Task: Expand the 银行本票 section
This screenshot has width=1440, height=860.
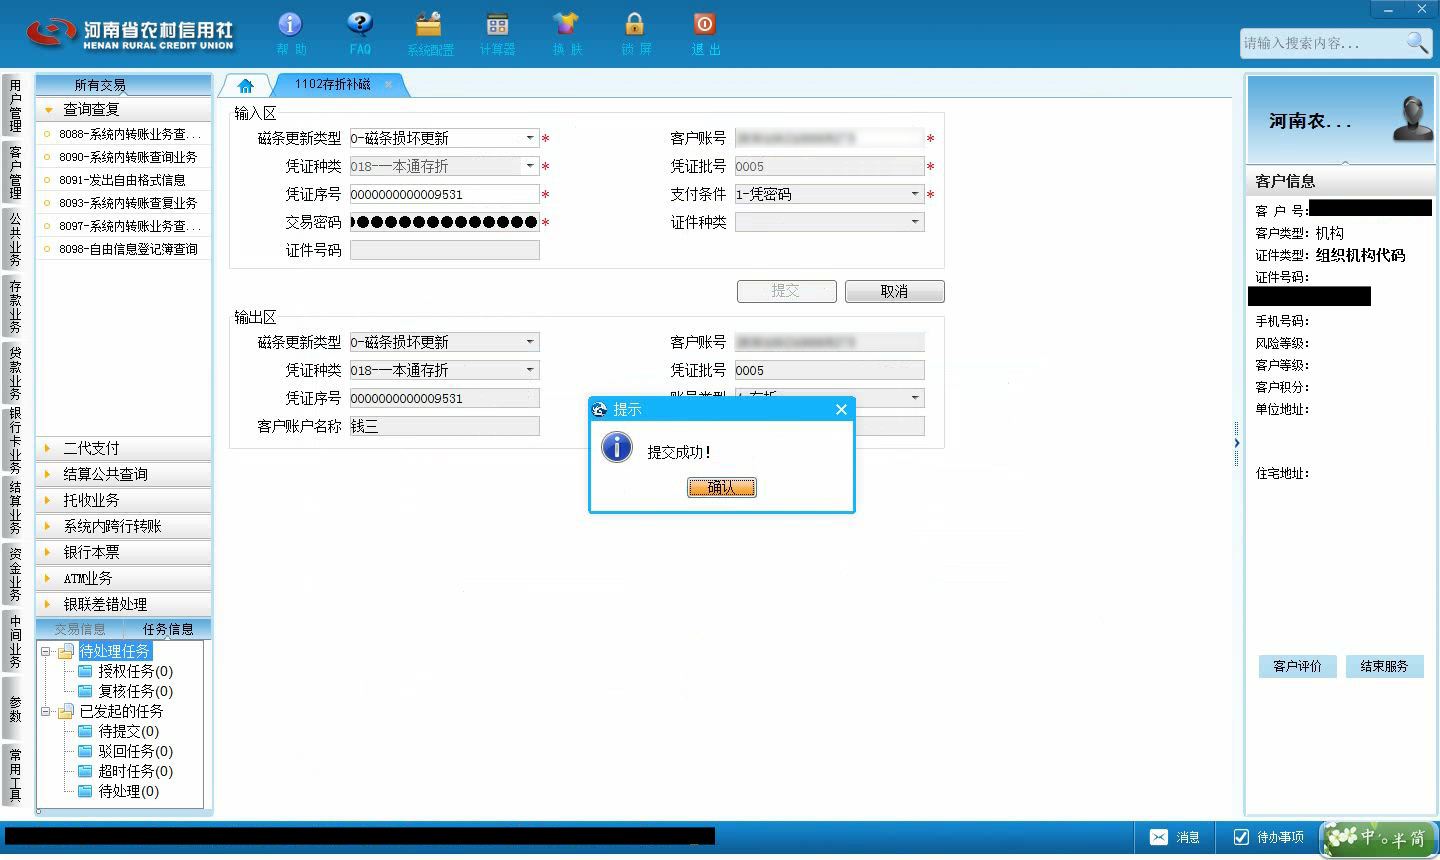Action: 124,552
